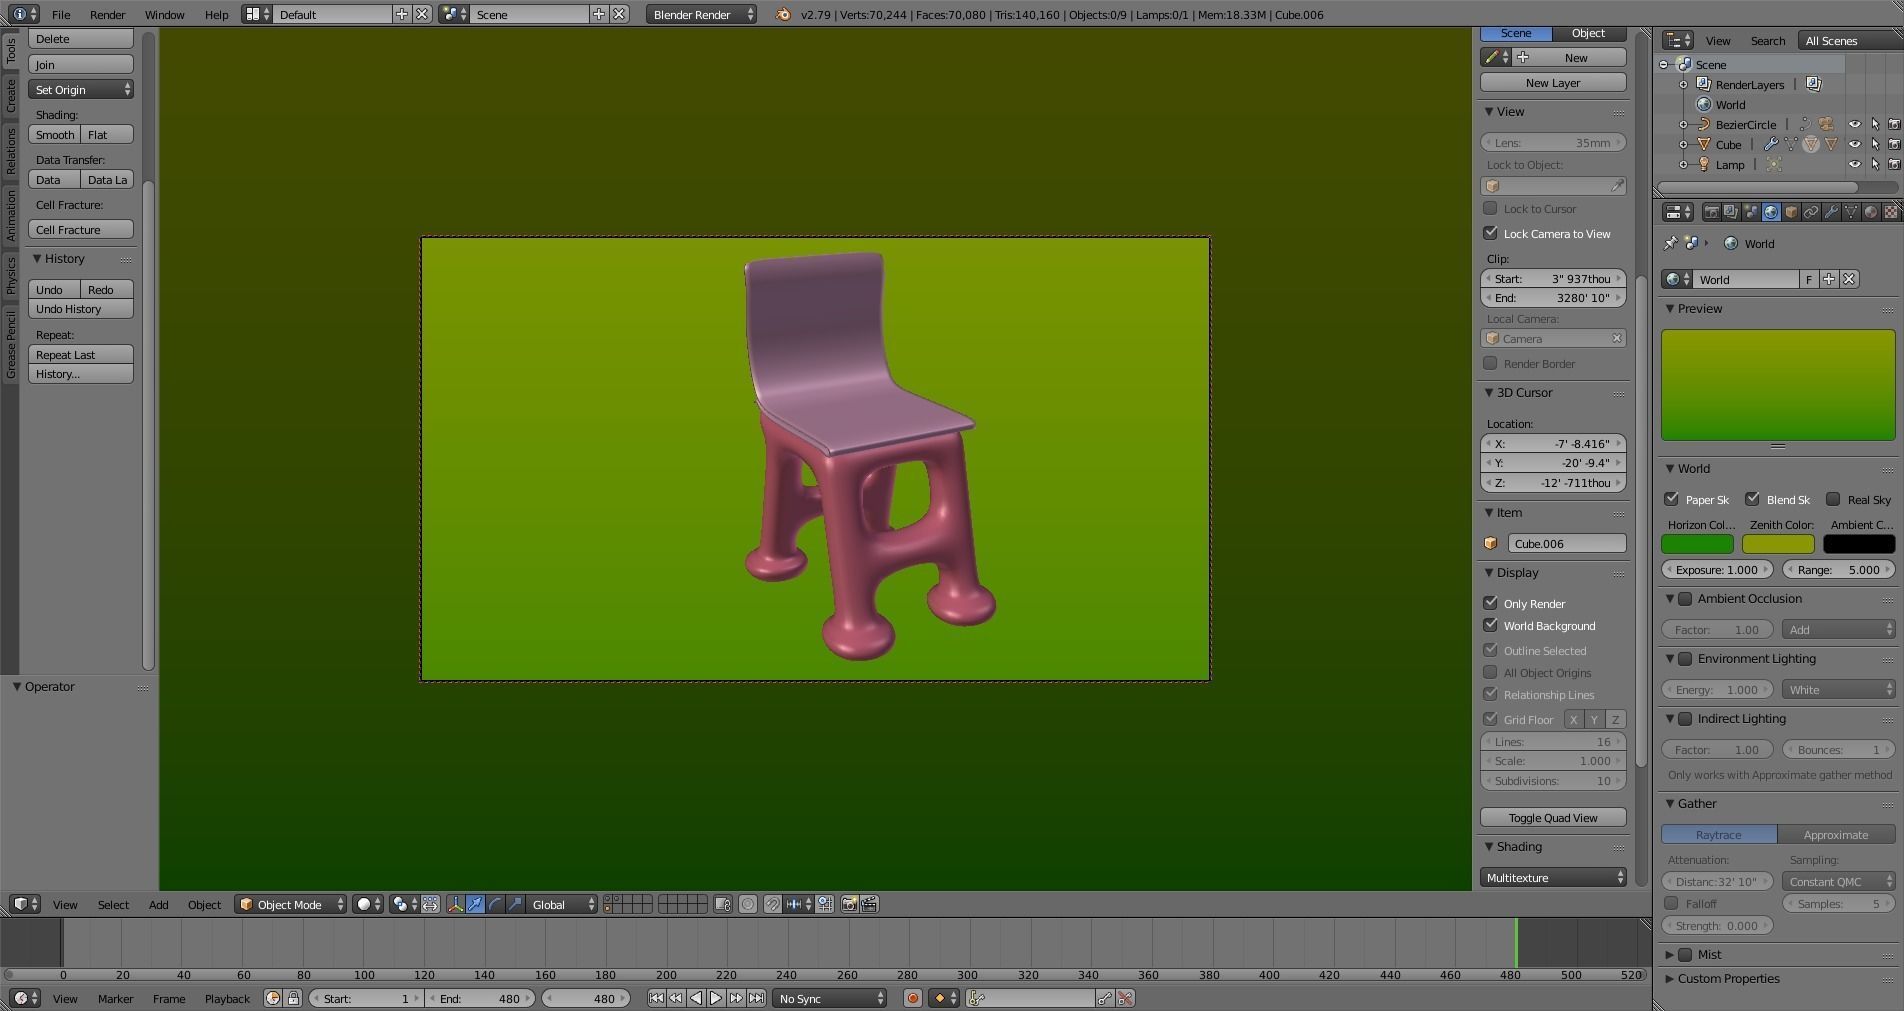Open the Render menu

tap(107, 14)
